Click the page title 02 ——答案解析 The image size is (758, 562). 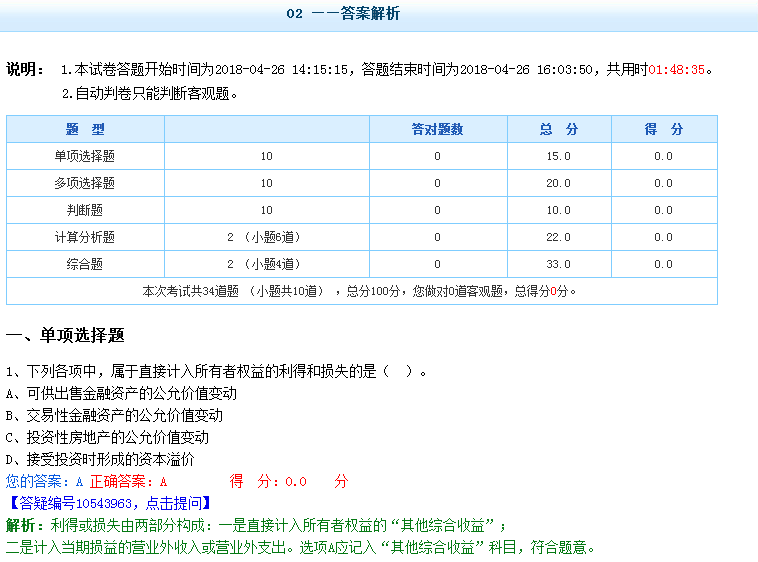(x=343, y=14)
